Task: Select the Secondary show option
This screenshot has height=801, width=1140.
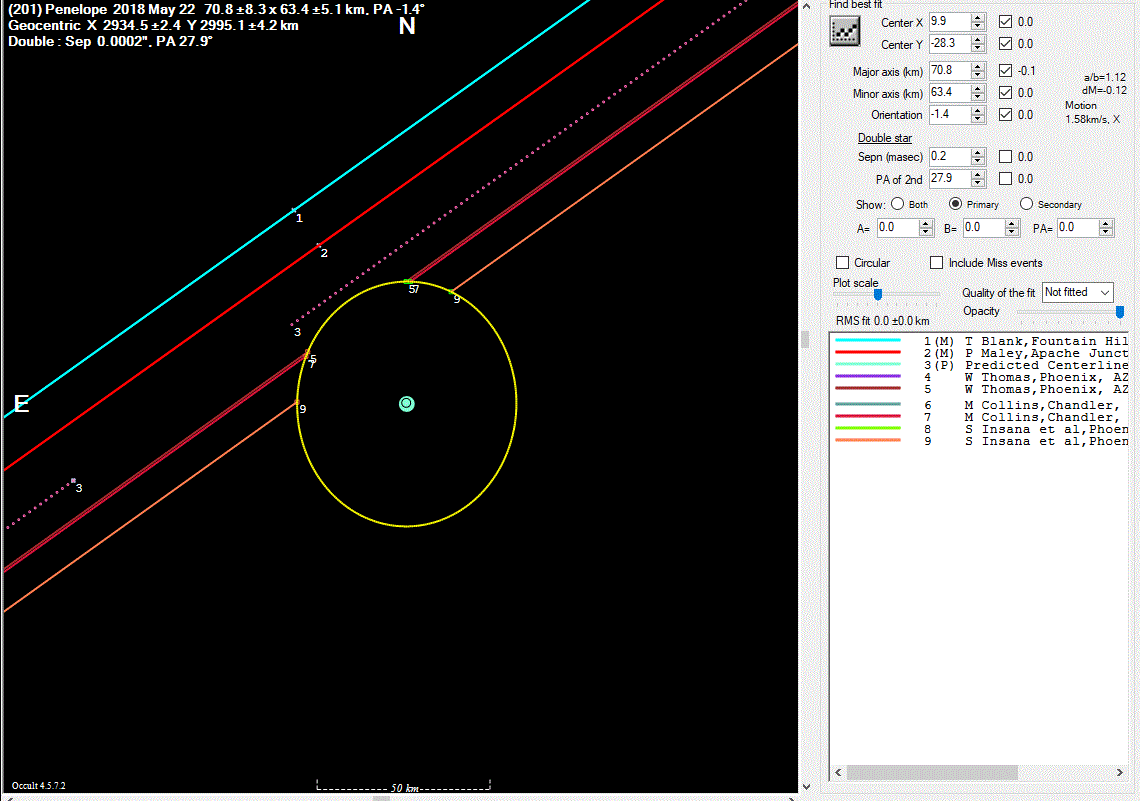Action: click(x=1026, y=204)
